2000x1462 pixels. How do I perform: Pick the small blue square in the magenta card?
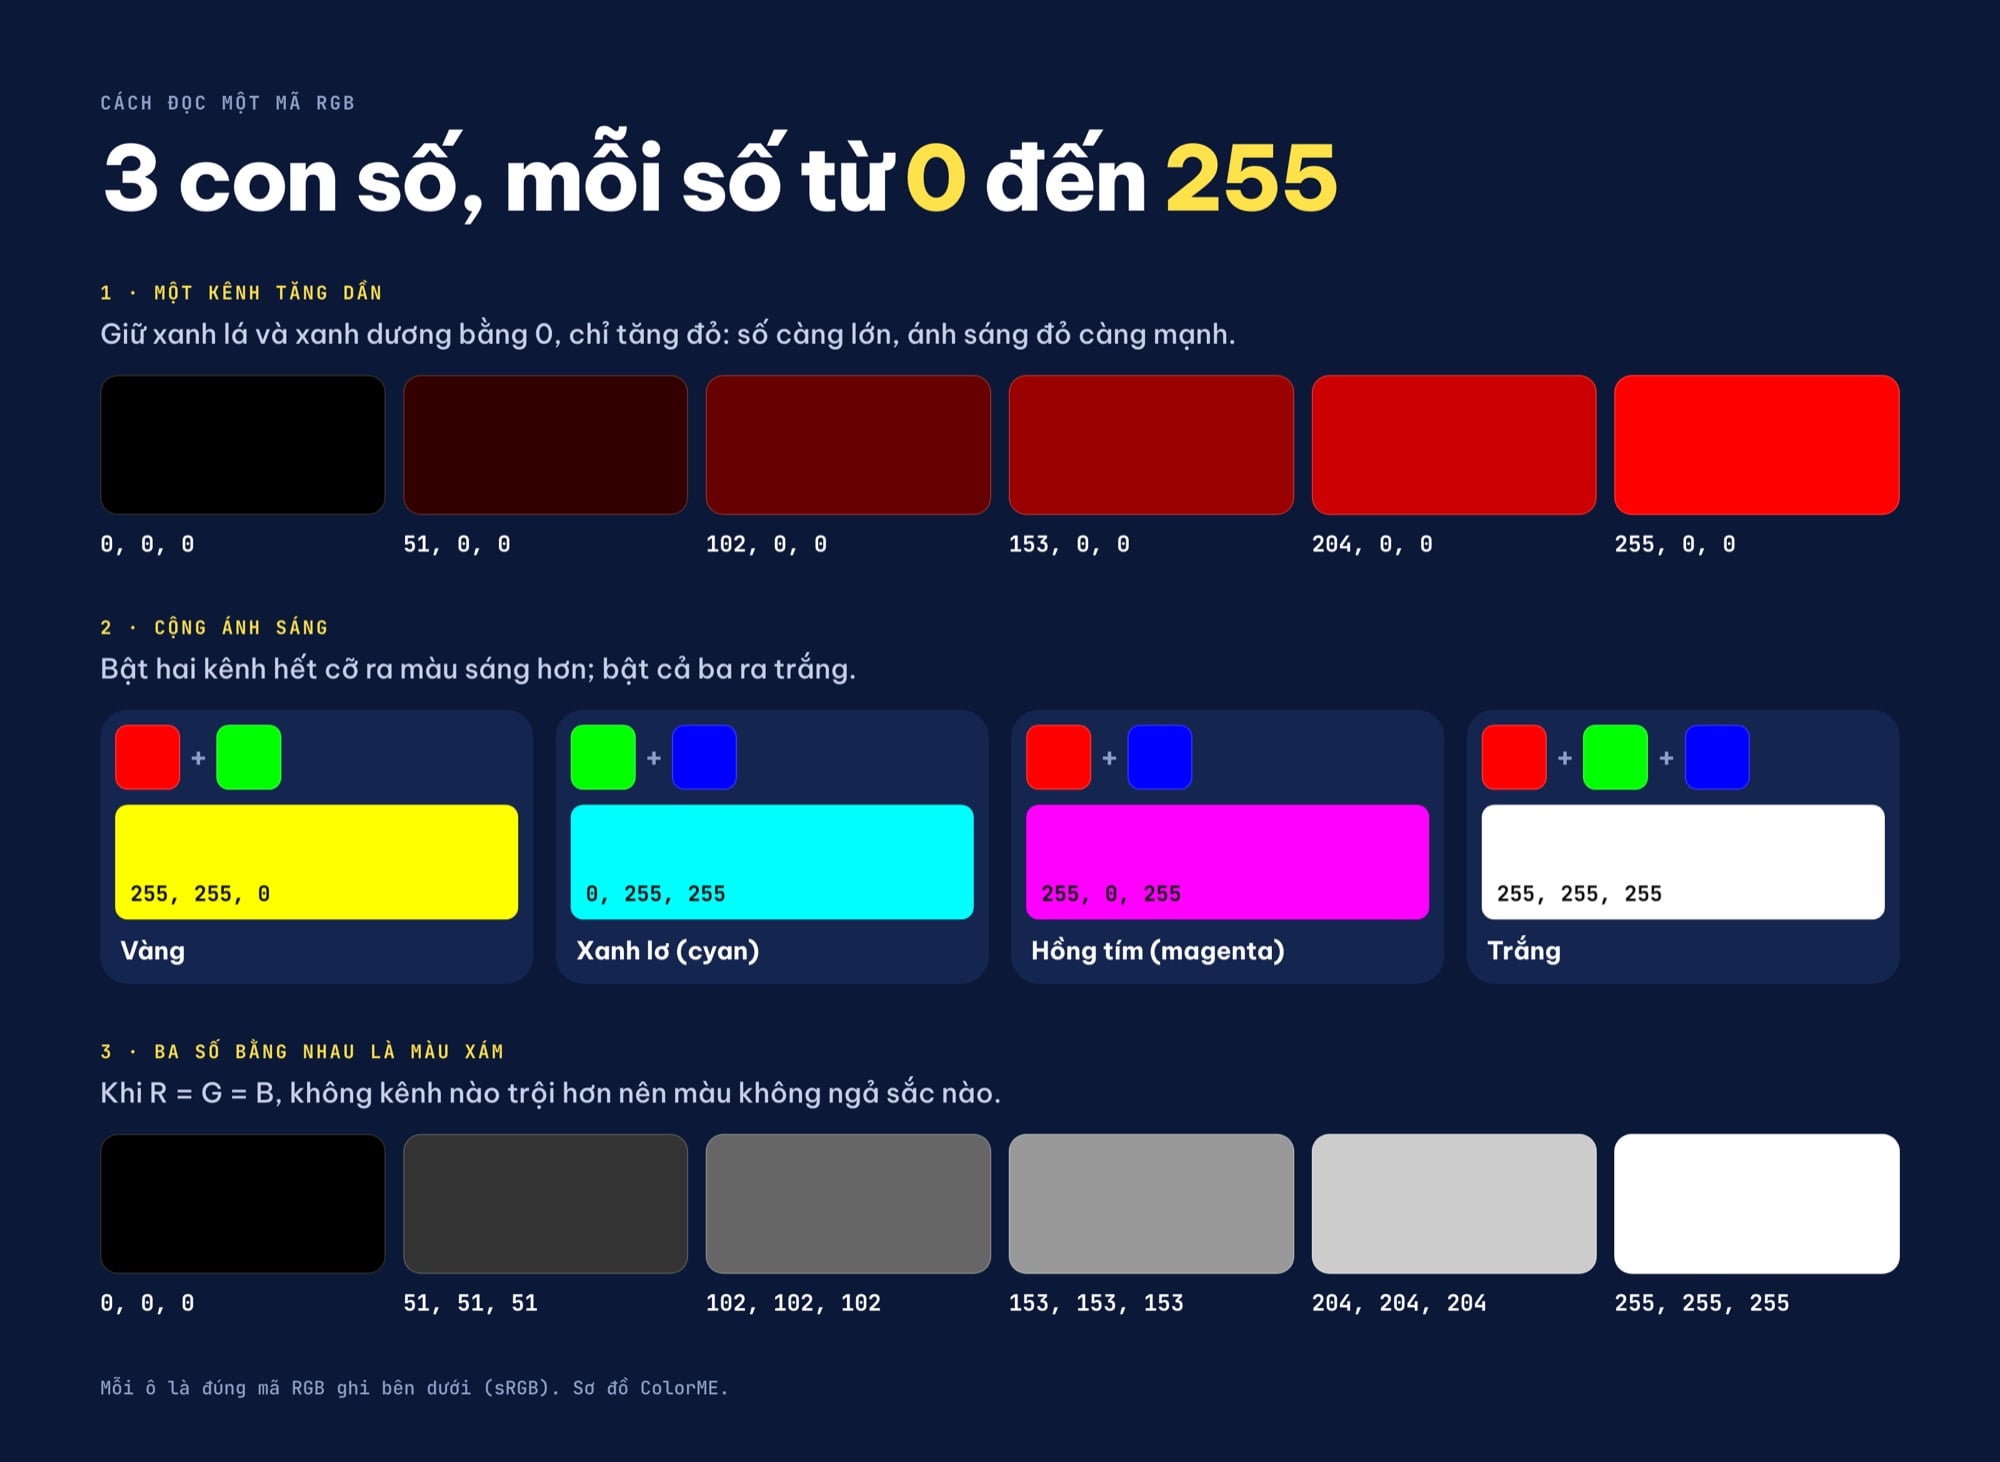click(x=1160, y=757)
